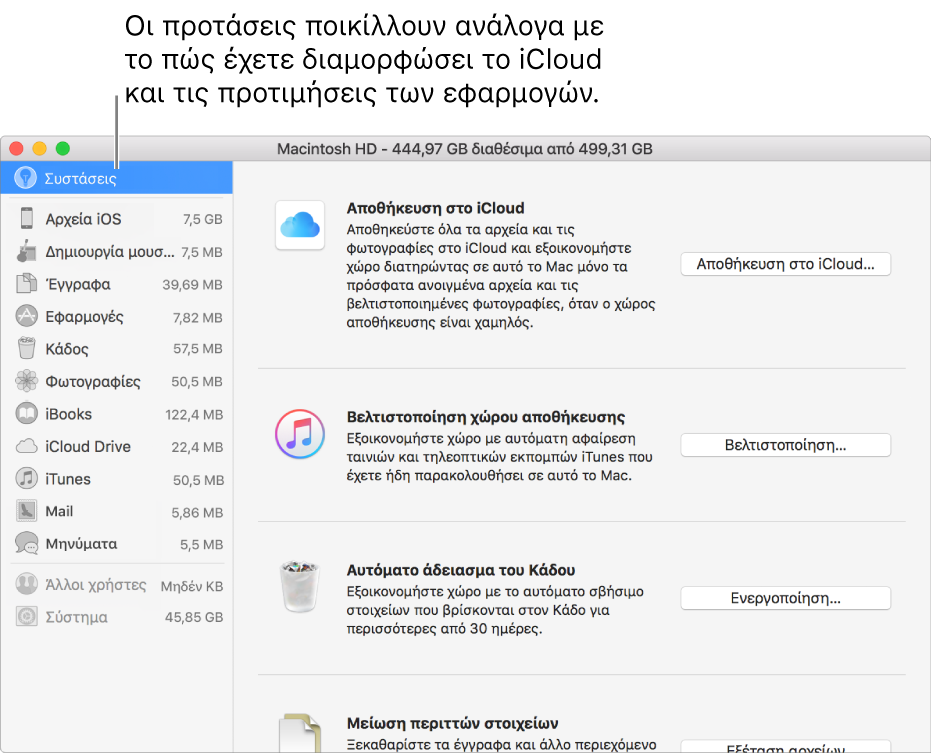Open the Έγγραφα category
931x753 pixels.
[x=116, y=284]
